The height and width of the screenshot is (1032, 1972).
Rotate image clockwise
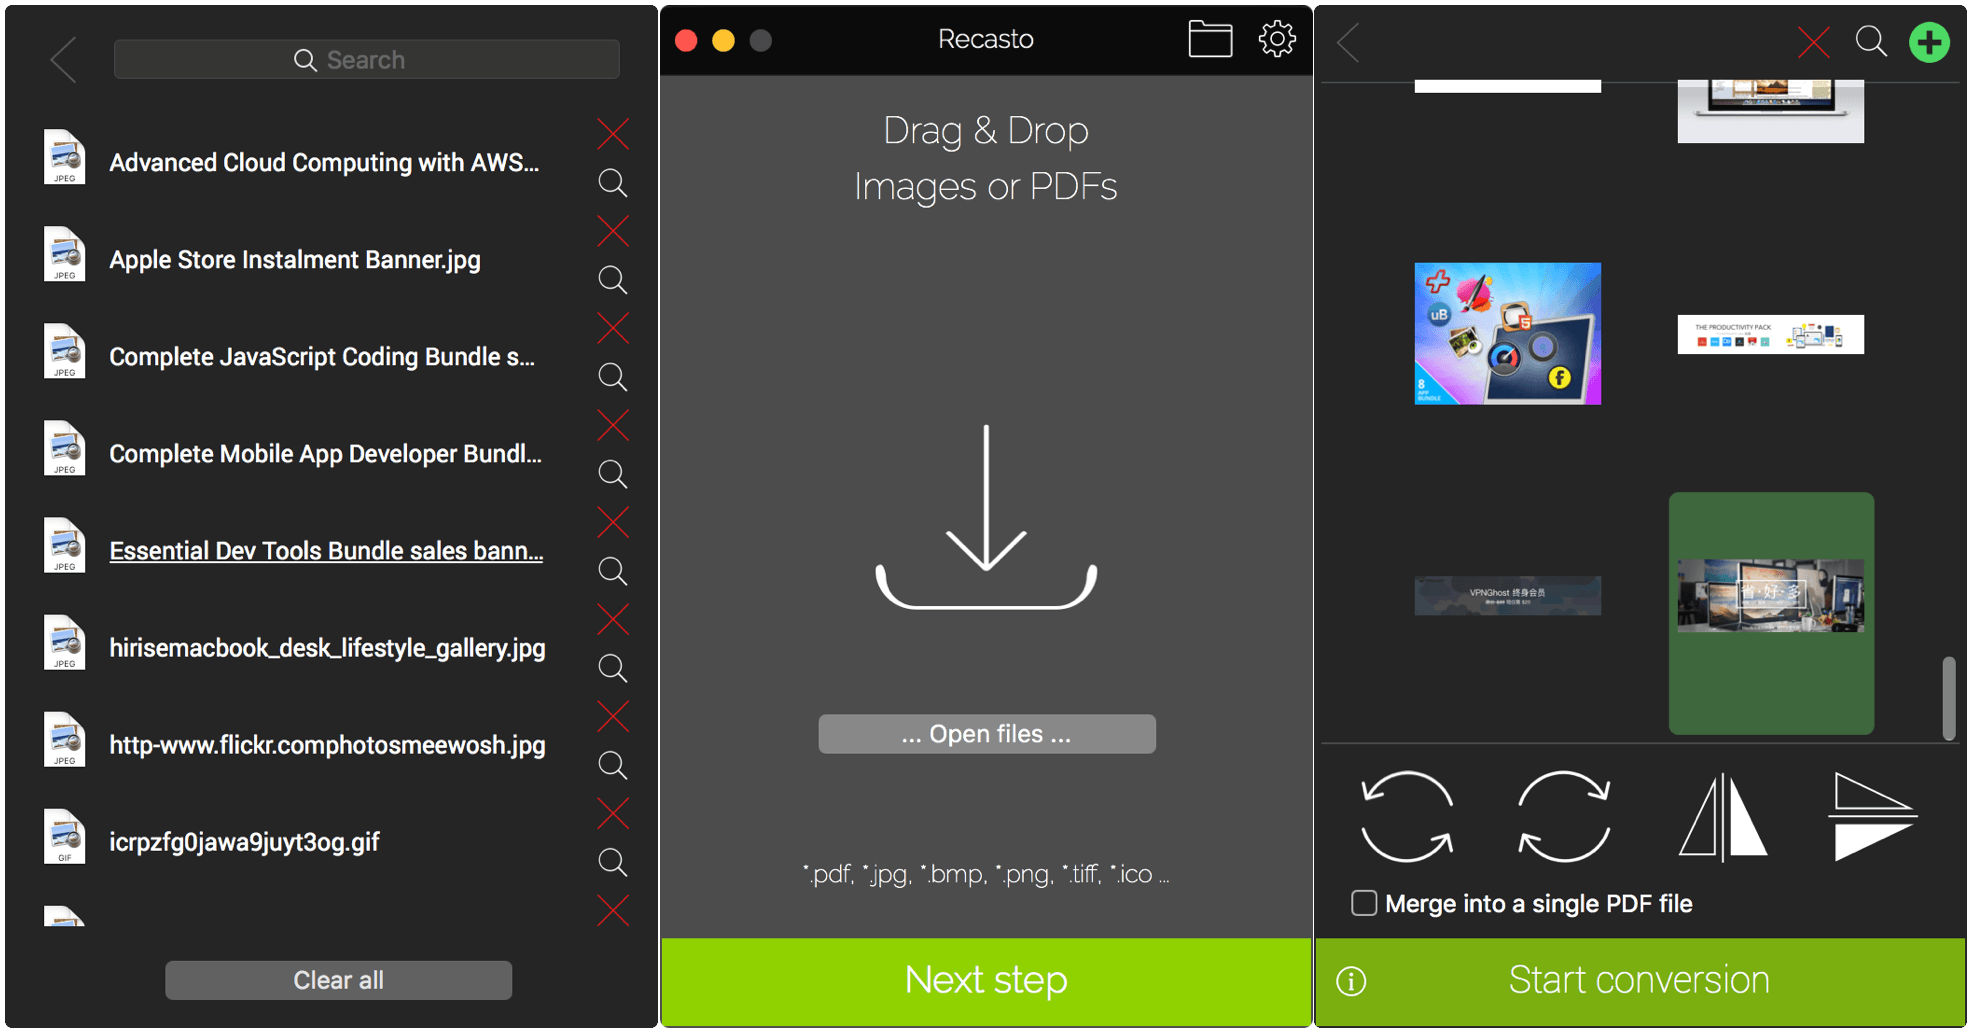tap(1564, 817)
